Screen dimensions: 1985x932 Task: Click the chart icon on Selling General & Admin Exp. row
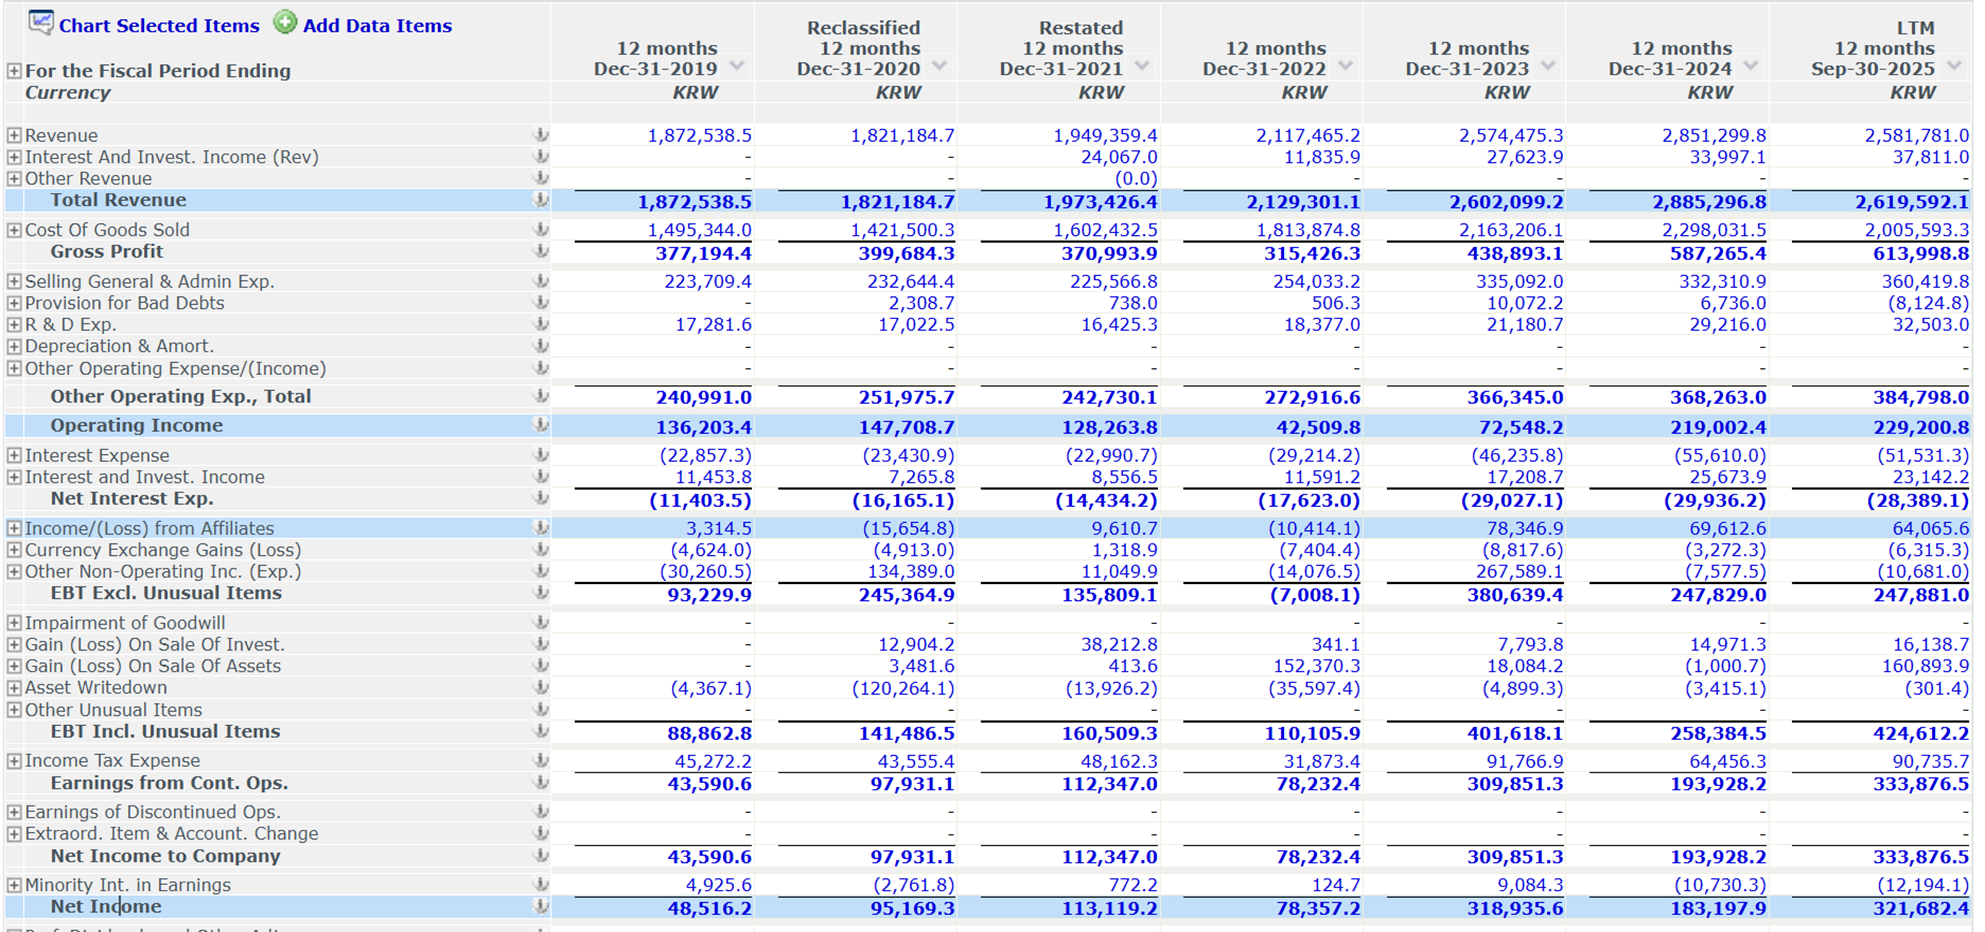(x=540, y=282)
